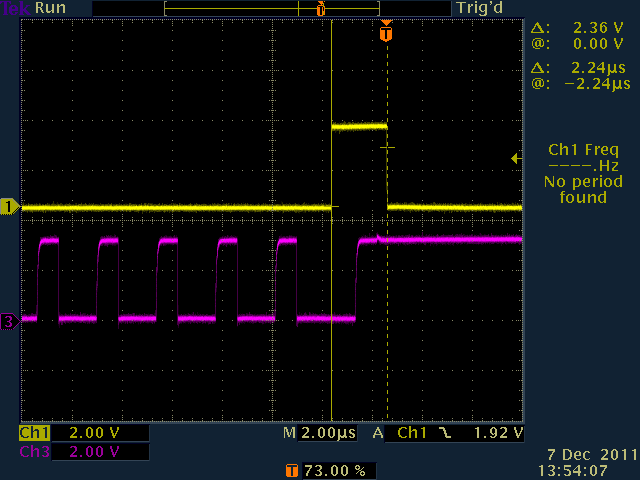Click the record length overview bar

tap(272, 8)
